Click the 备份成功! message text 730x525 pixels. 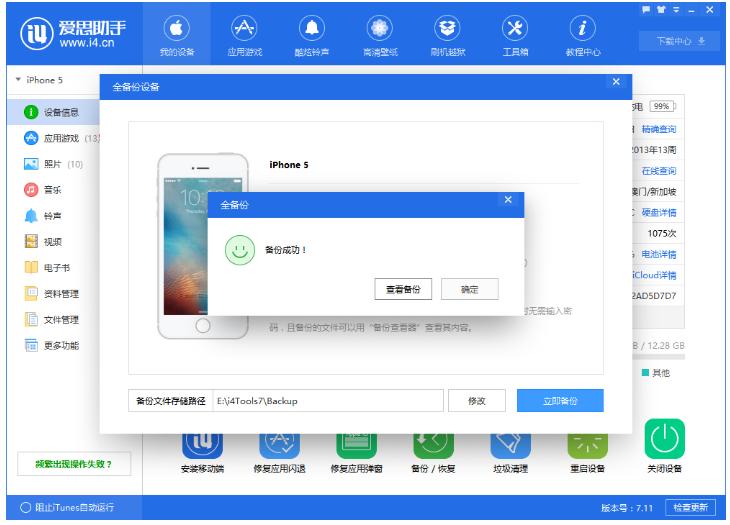pyautogui.click(x=285, y=250)
